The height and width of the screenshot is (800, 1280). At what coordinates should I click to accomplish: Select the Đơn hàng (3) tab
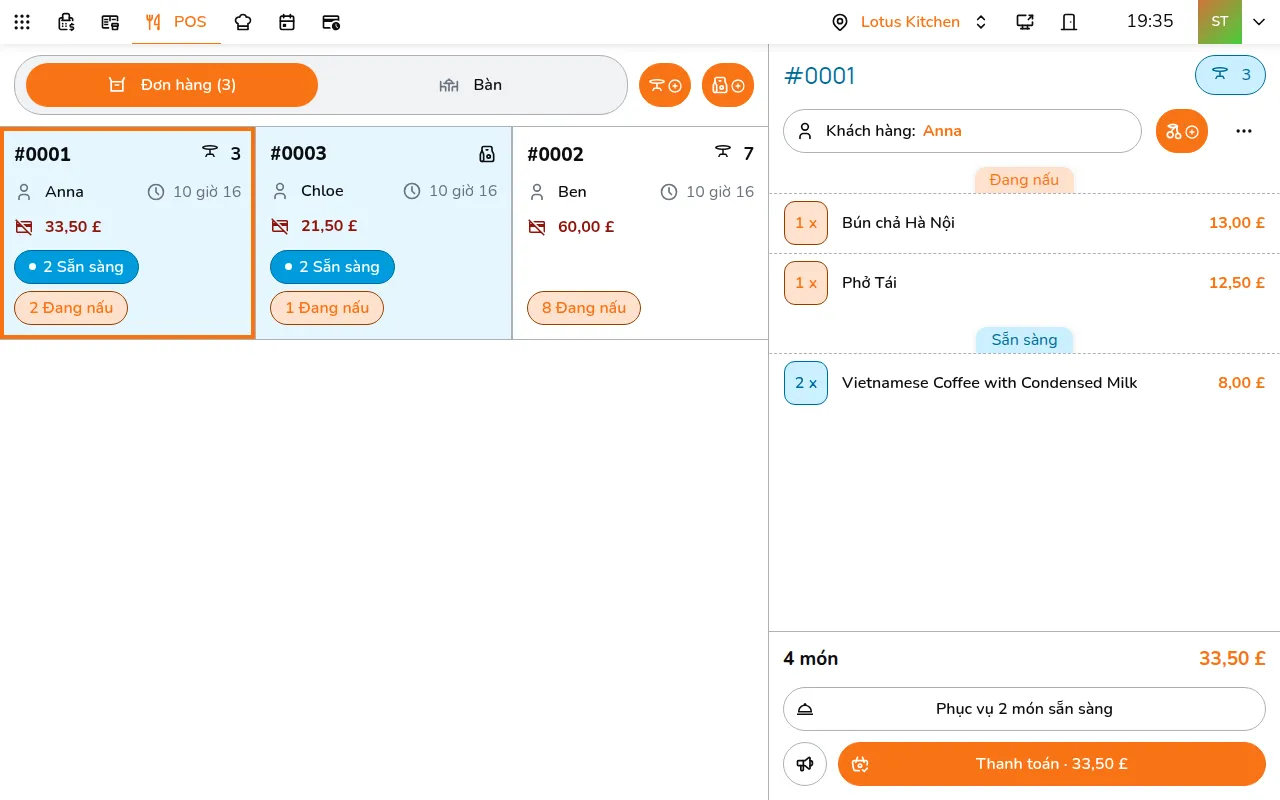tap(172, 85)
